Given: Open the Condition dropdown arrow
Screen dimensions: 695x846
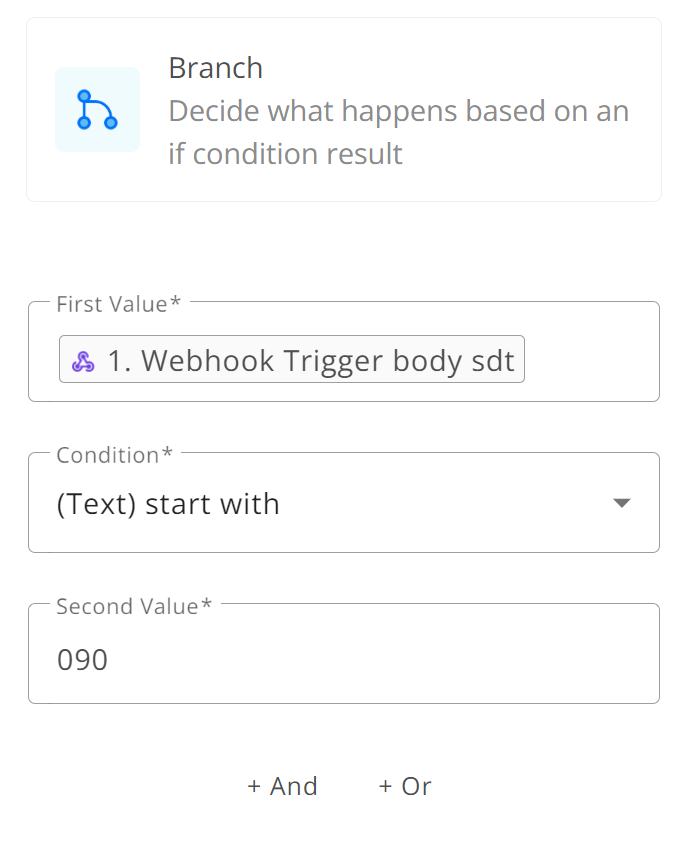Looking at the screenshot, I should (622, 503).
